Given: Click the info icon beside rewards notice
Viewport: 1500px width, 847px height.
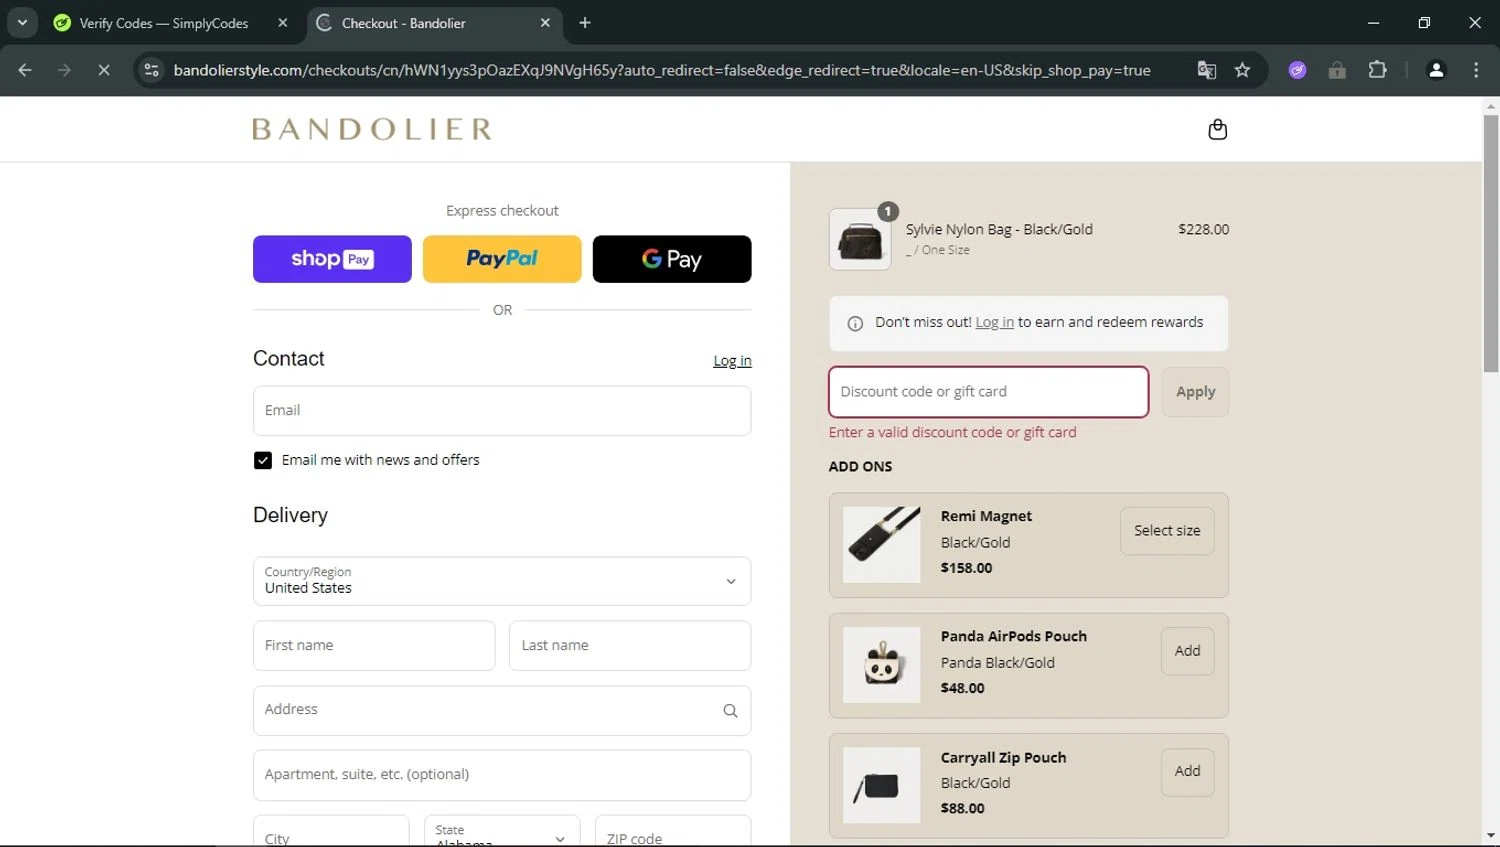Looking at the screenshot, I should tap(855, 323).
